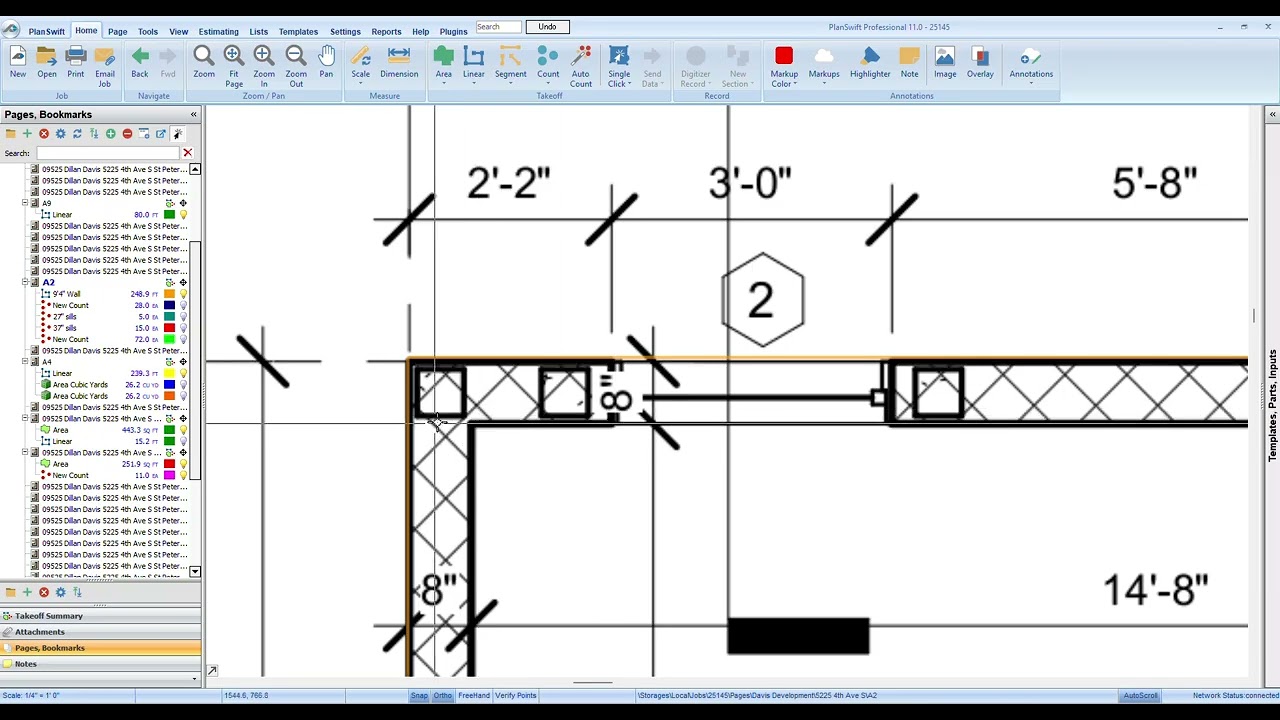Viewport: 1280px width, 720px height.
Task: Click the refresh icon in Pages toolbar
Action: (77, 134)
